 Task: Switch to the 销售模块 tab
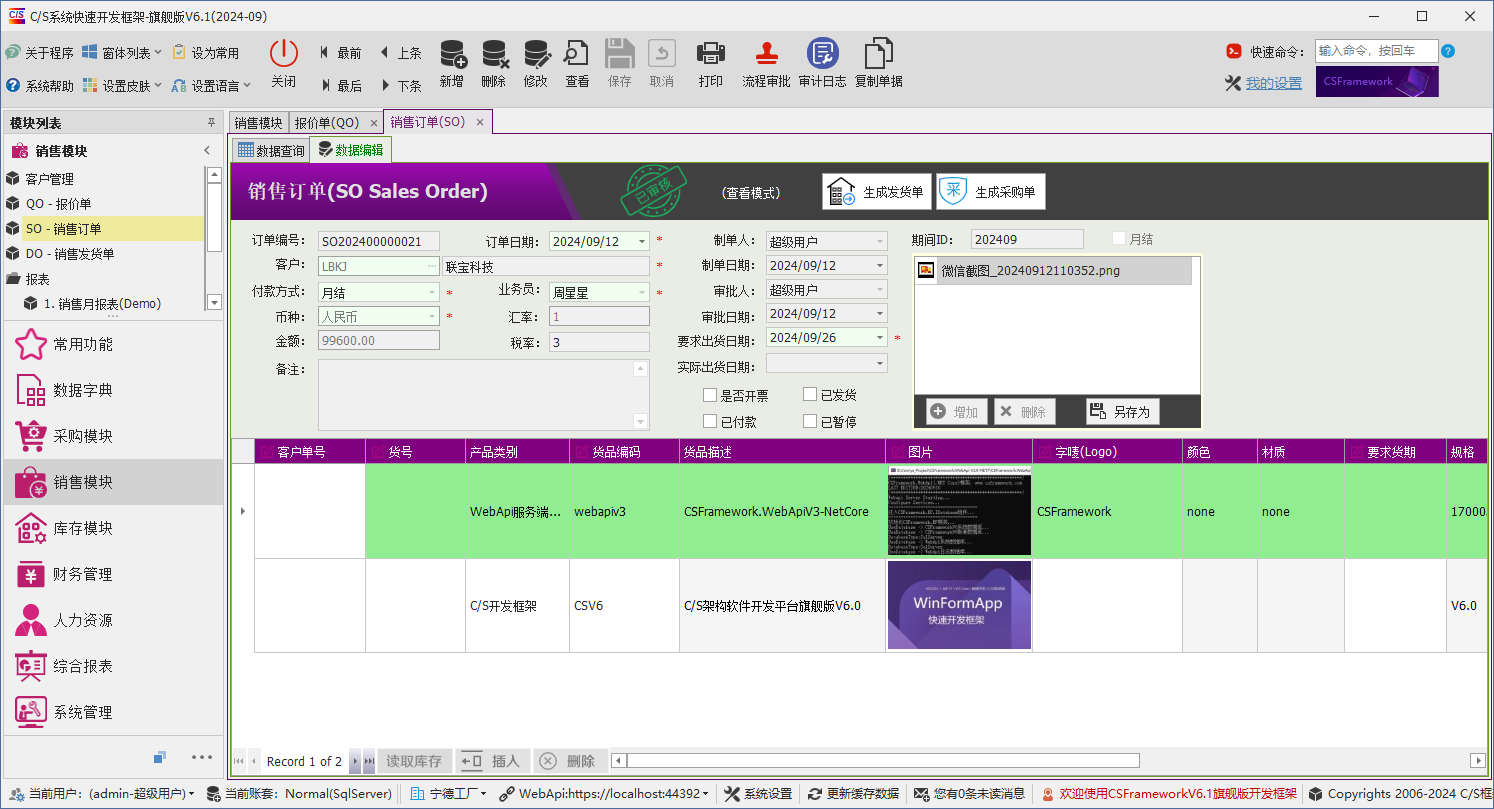(258, 123)
